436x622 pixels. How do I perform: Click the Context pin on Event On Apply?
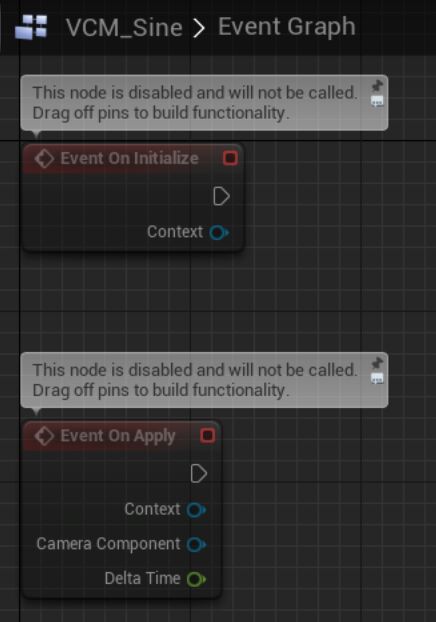(196, 510)
